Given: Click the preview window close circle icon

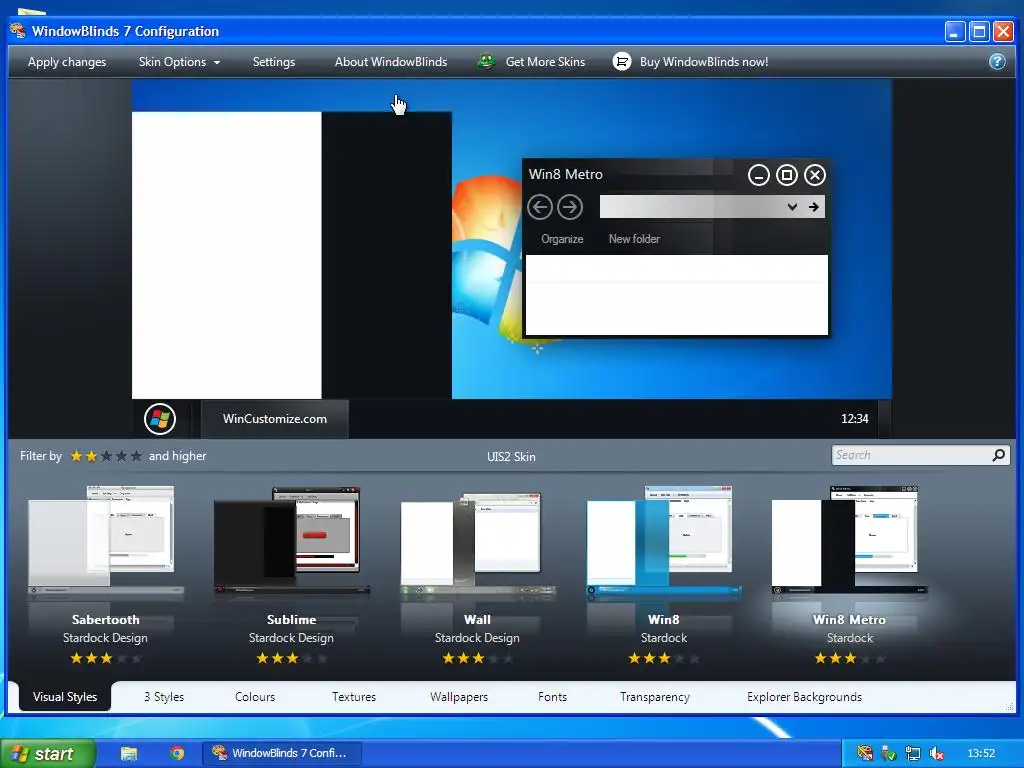Looking at the screenshot, I should [x=814, y=175].
